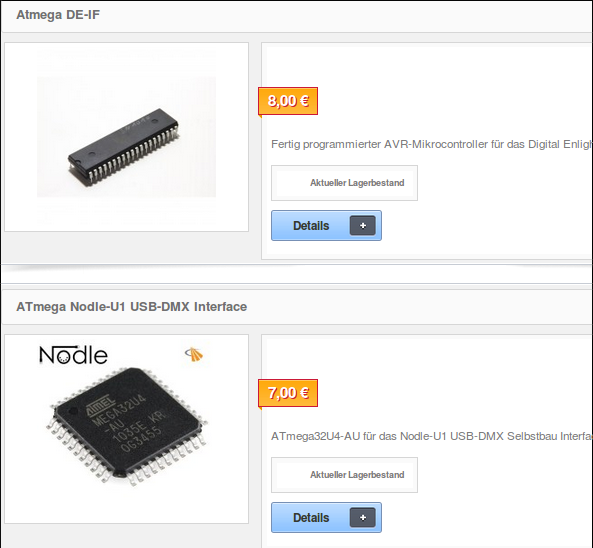Click the plus icon on second Details button
The height and width of the screenshot is (548, 593).
(362, 518)
